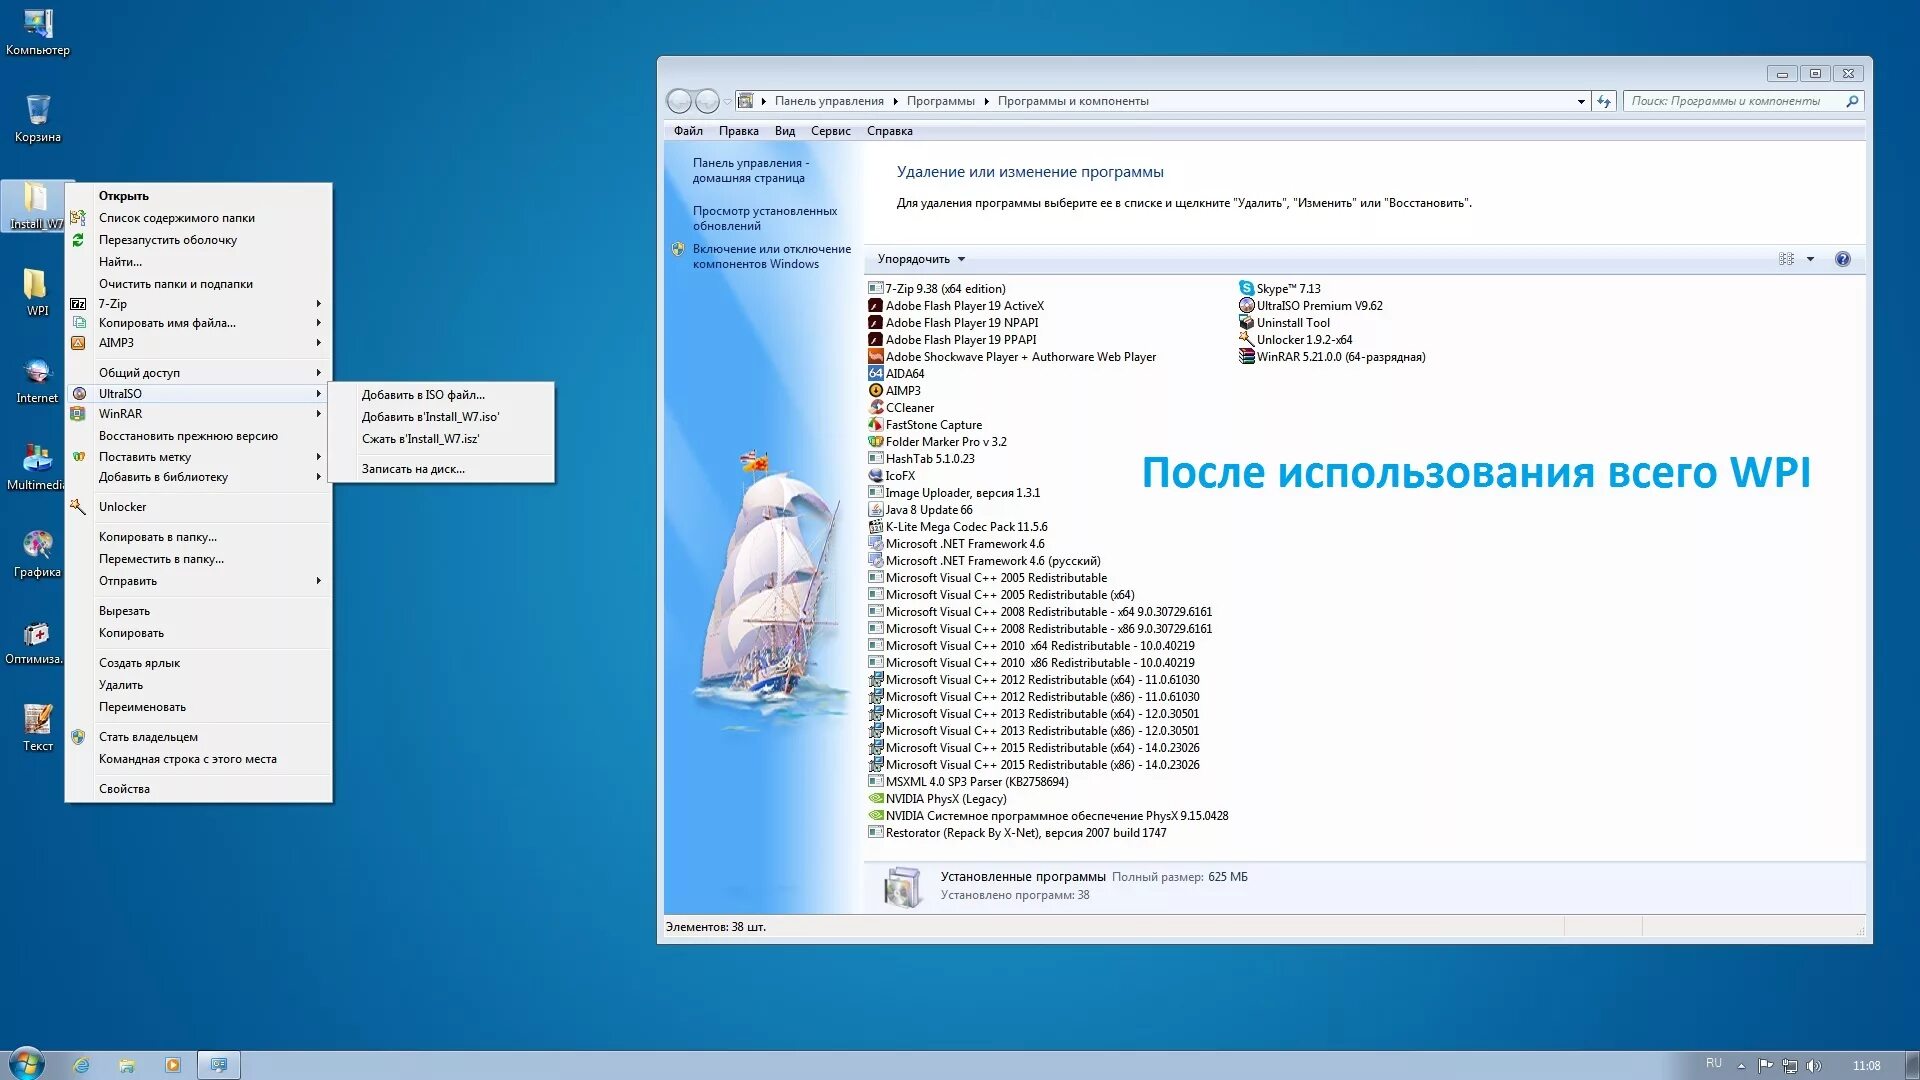Click the Adobe Shockwave Player icon

pyautogui.click(x=876, y=356)
